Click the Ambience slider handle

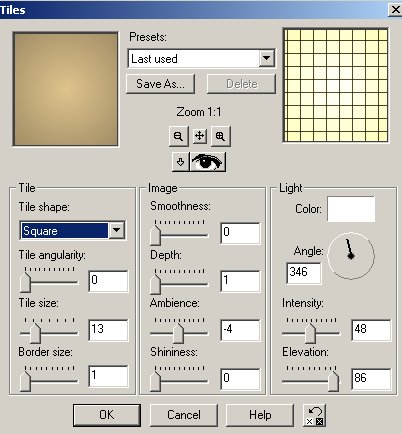pos(178,333)
